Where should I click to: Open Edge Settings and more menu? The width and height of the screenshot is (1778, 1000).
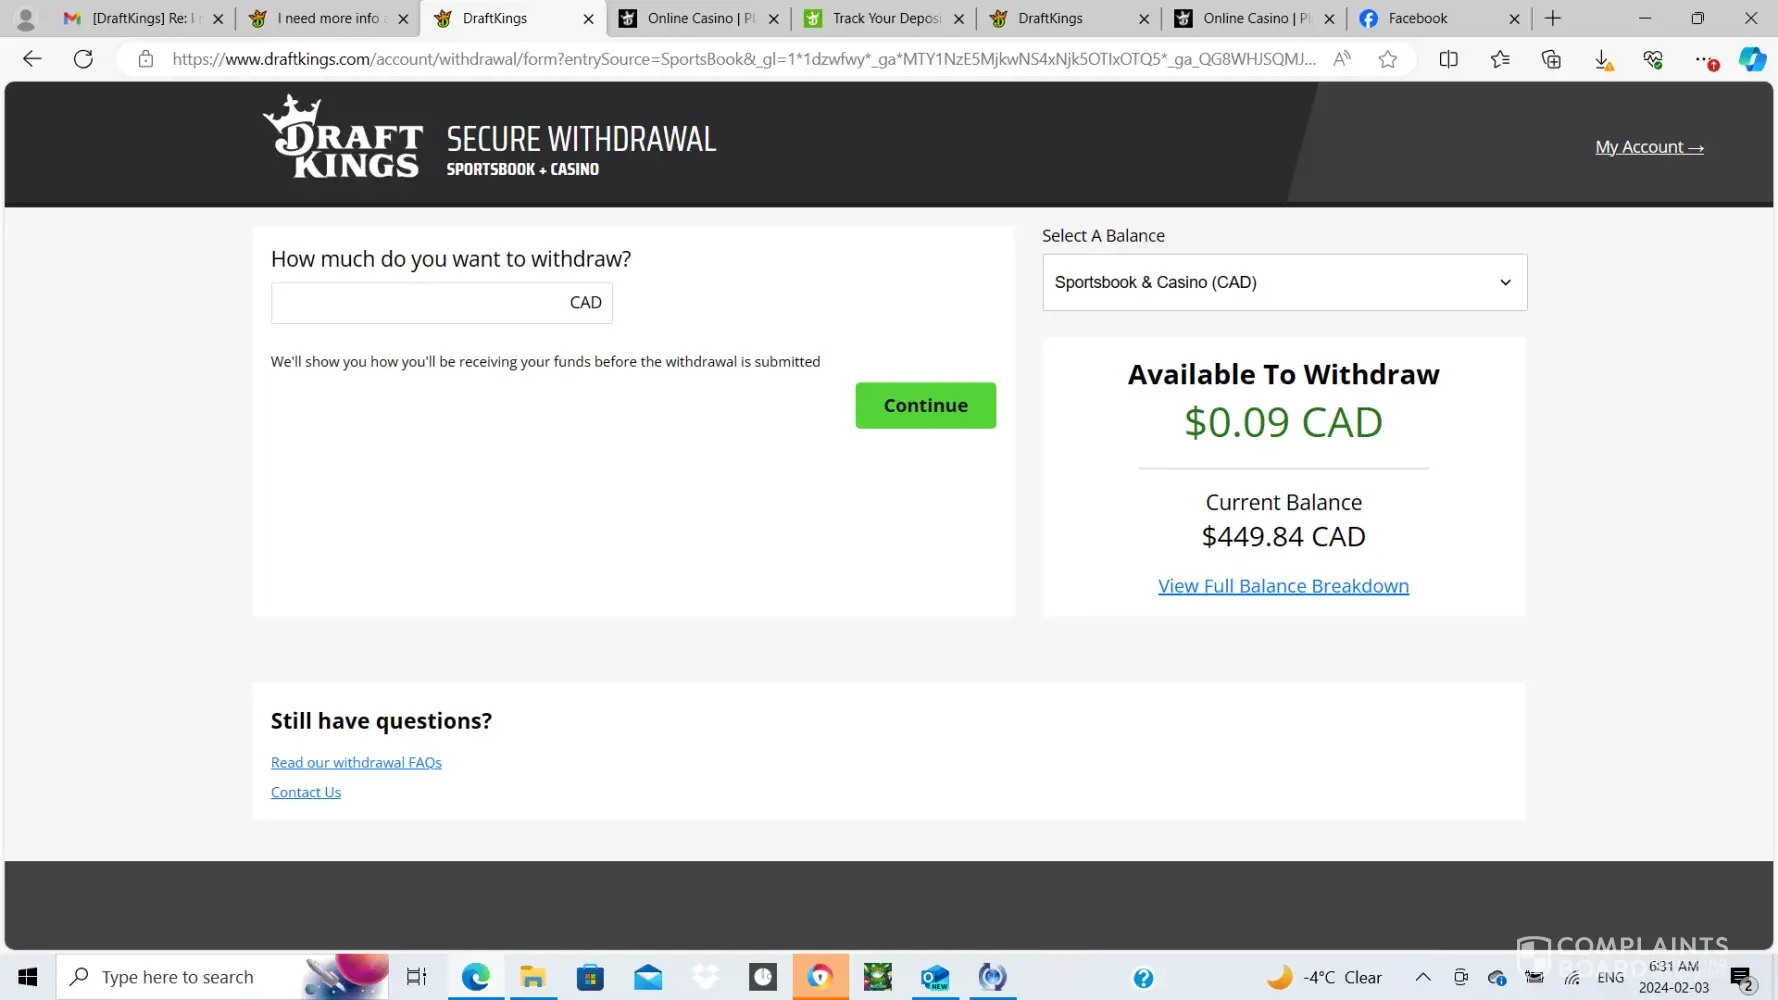point(1705,60)
